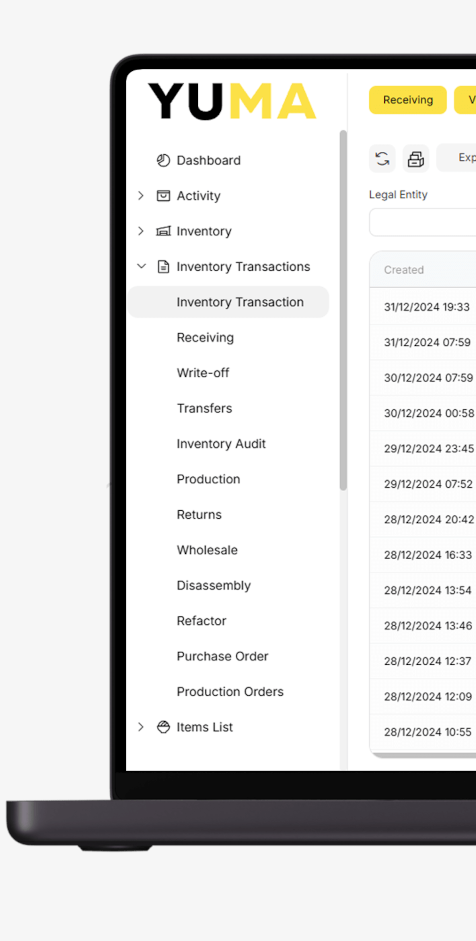Open Production Orders

[x=230, y=691]
